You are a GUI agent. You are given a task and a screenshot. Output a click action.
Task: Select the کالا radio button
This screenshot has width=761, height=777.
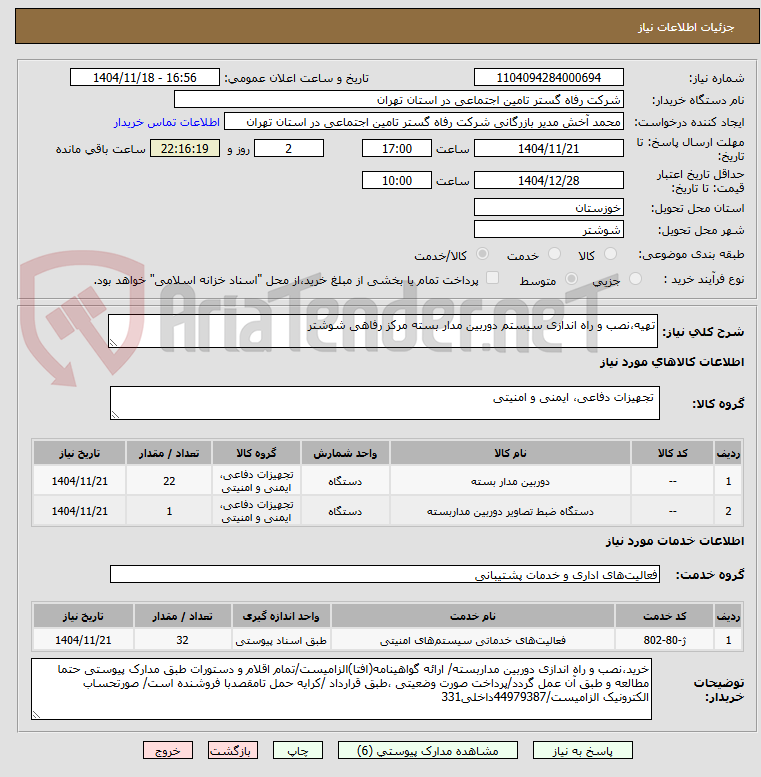point(610,254)
